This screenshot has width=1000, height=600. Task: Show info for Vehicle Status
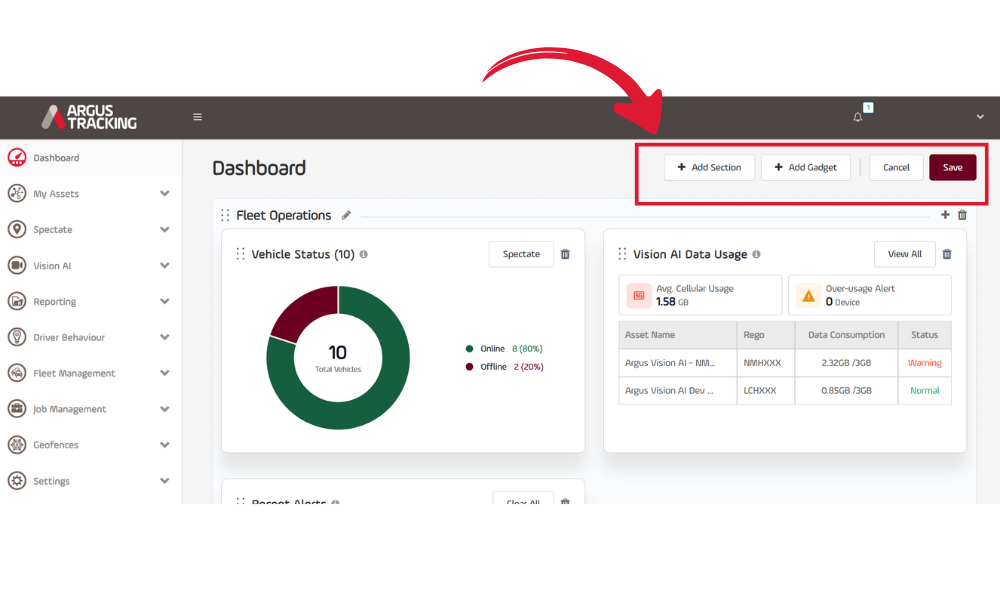[364, 254]
